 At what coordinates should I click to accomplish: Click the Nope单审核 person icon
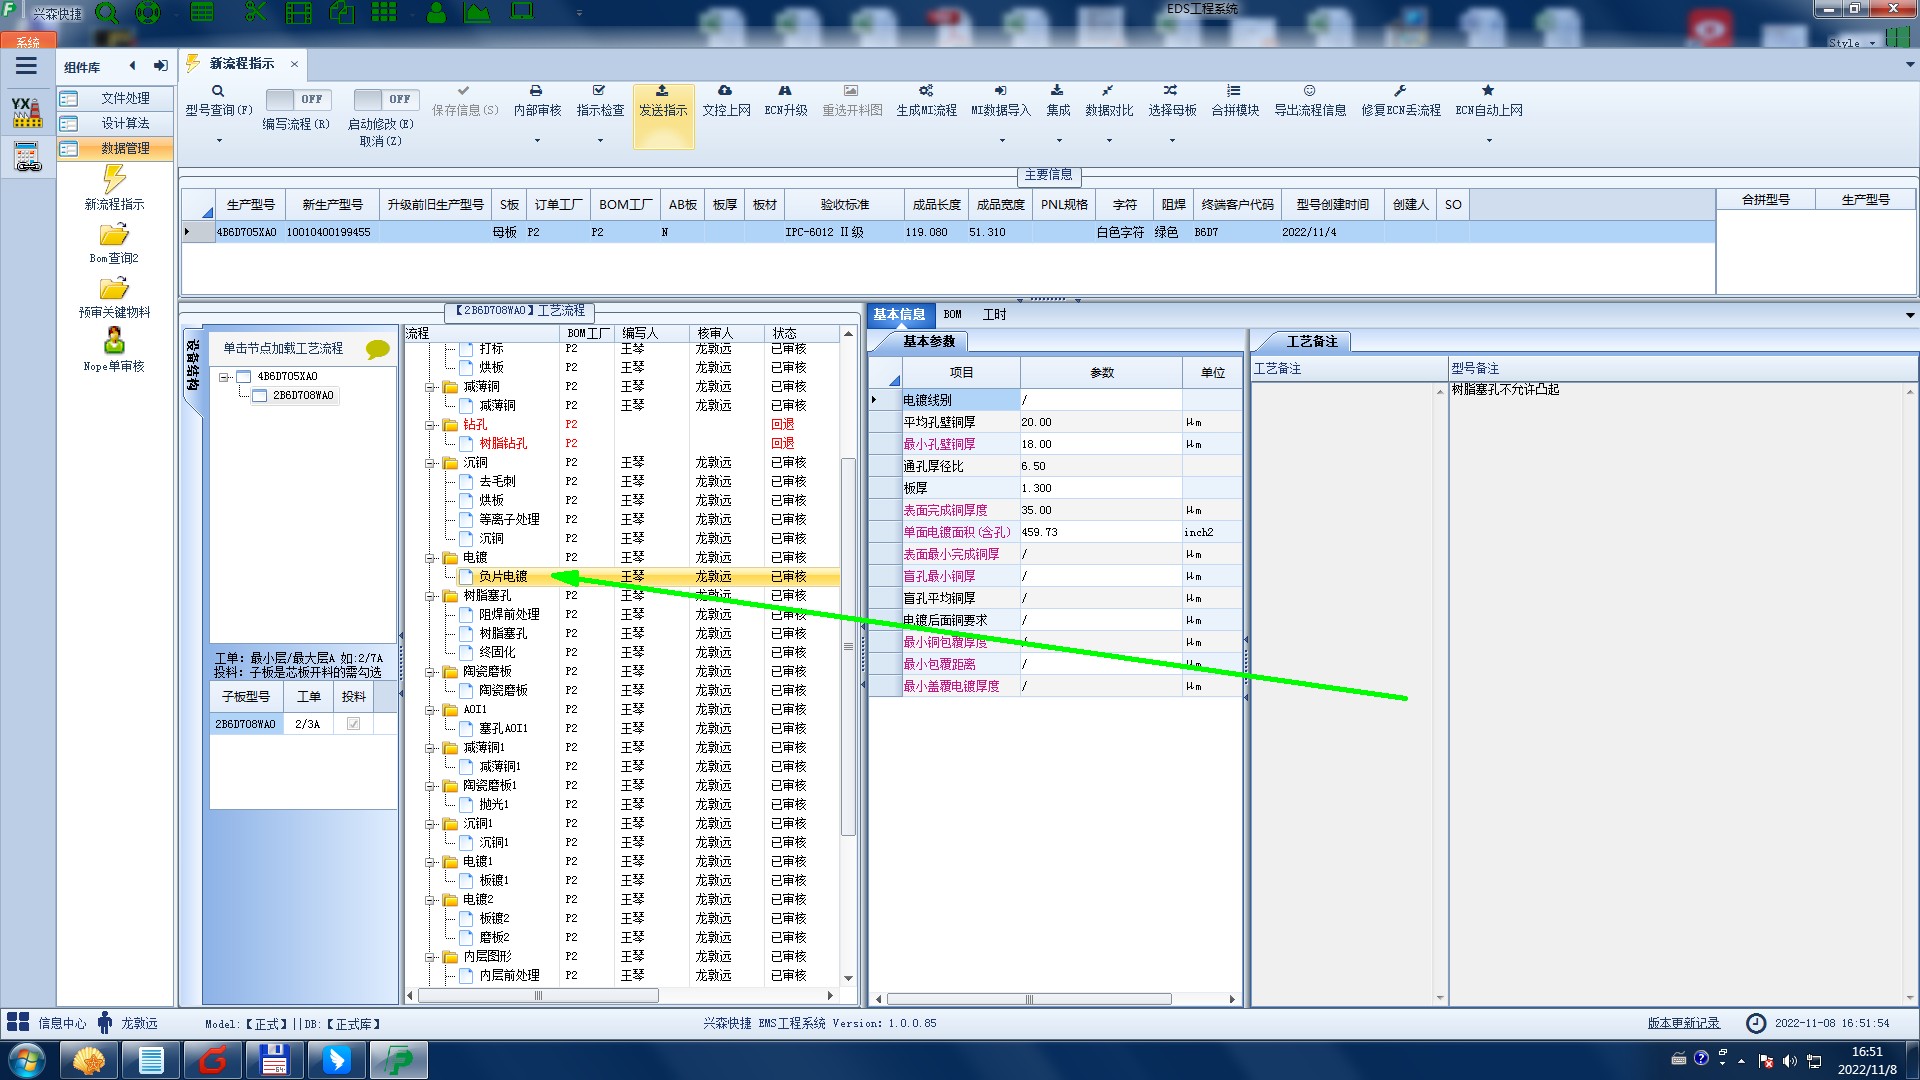(x=114, y=342)
